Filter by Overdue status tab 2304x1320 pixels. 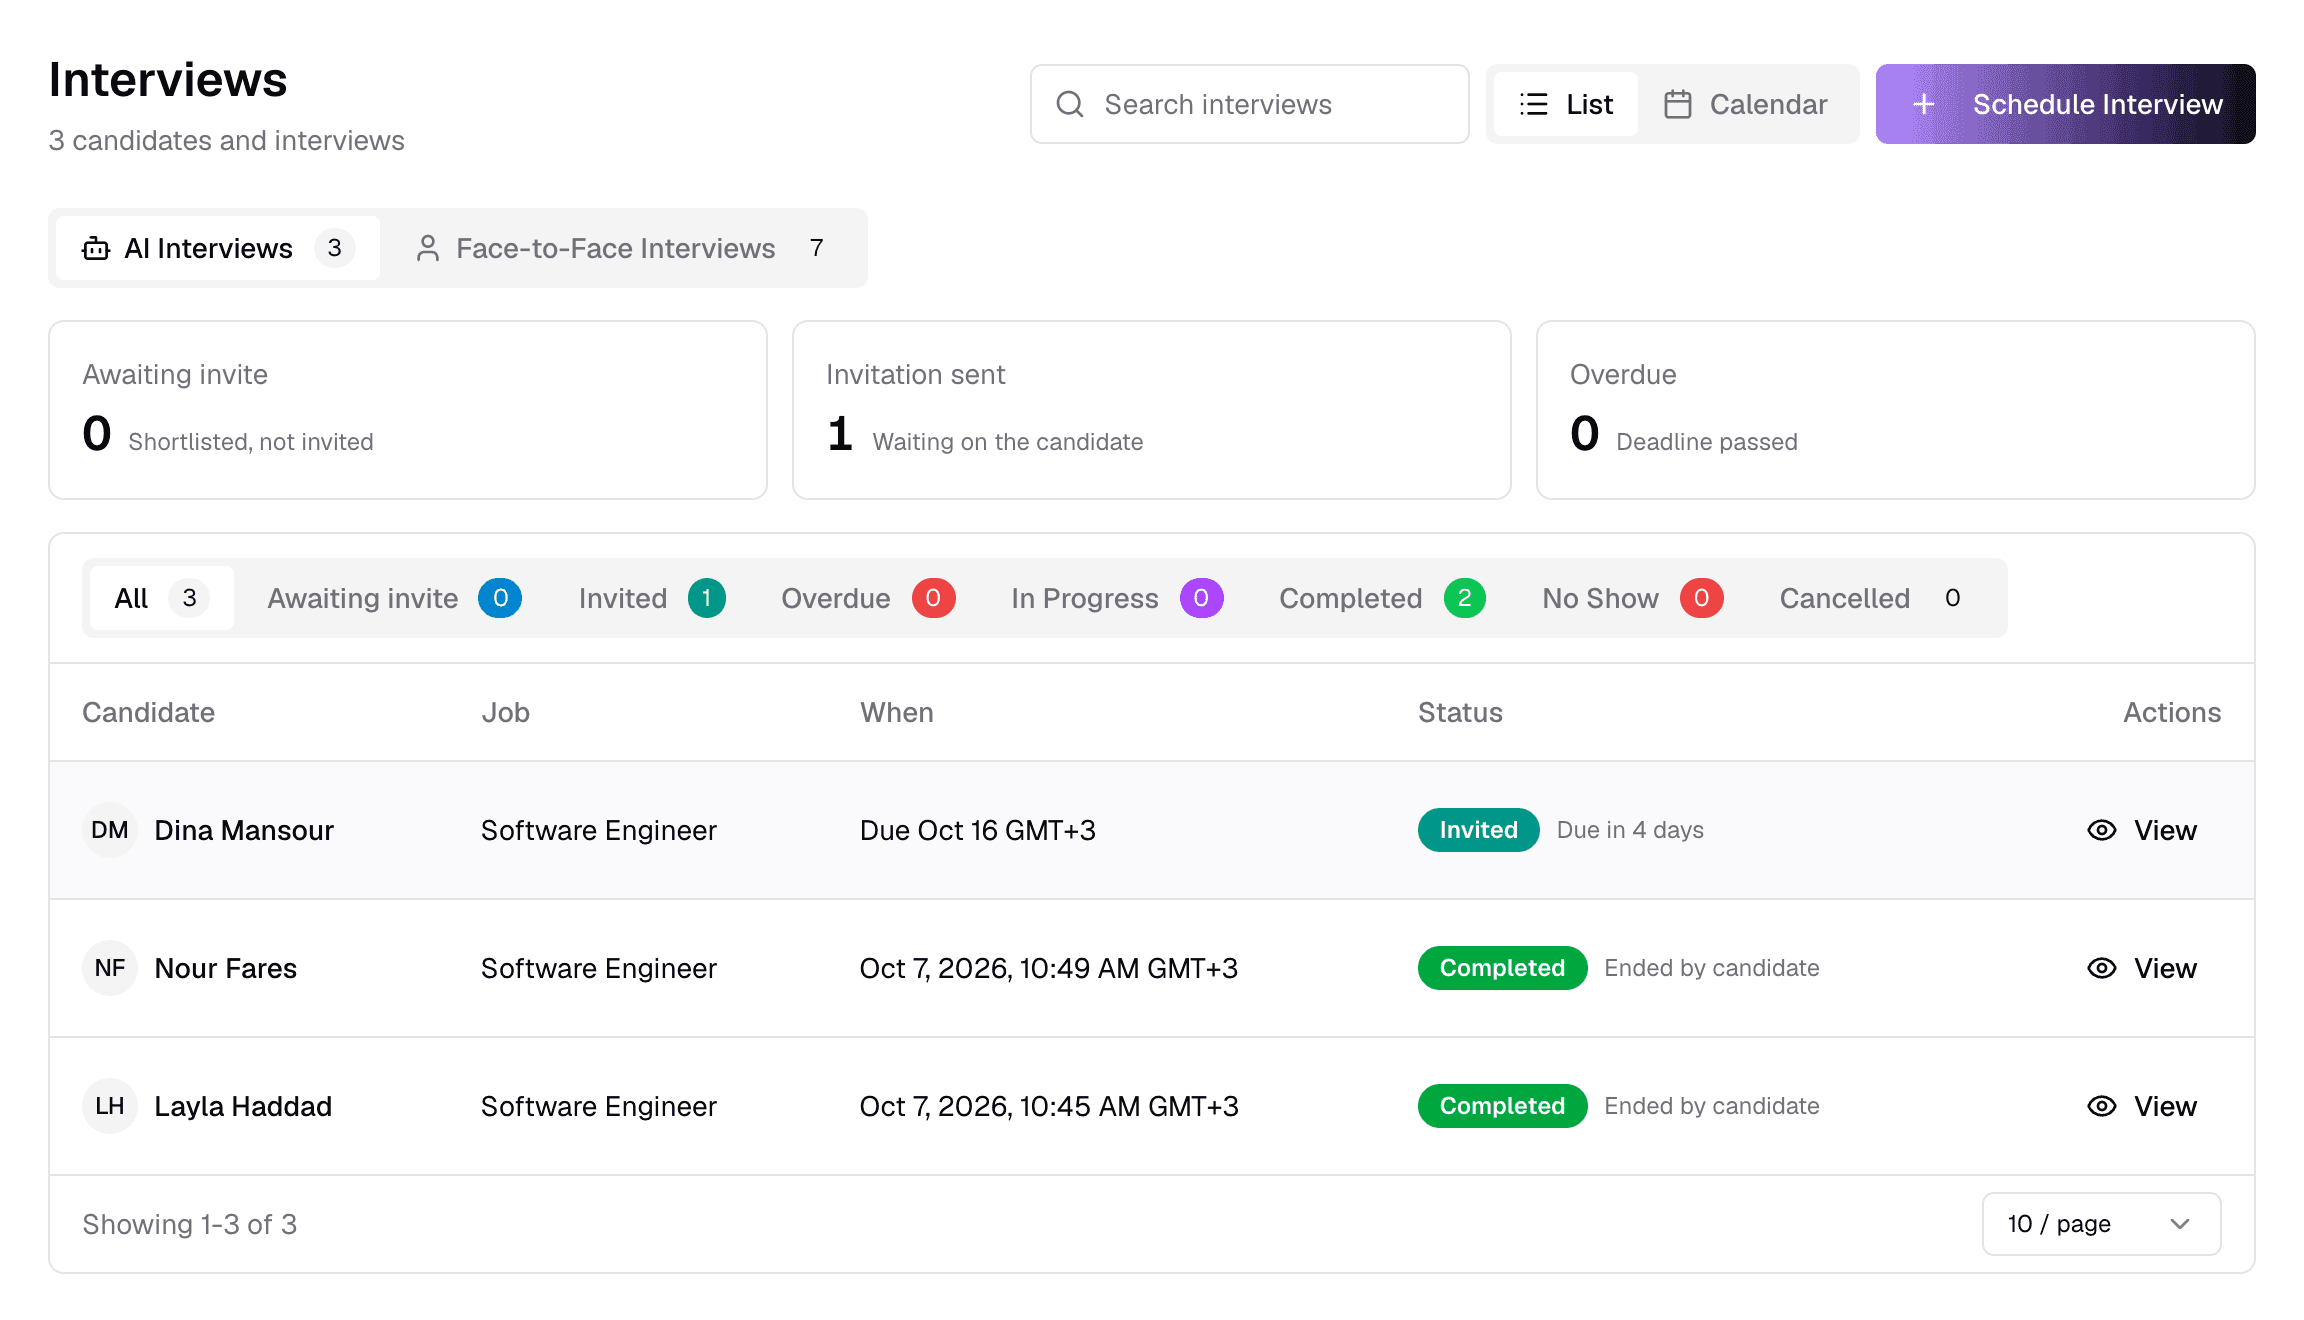868,598
